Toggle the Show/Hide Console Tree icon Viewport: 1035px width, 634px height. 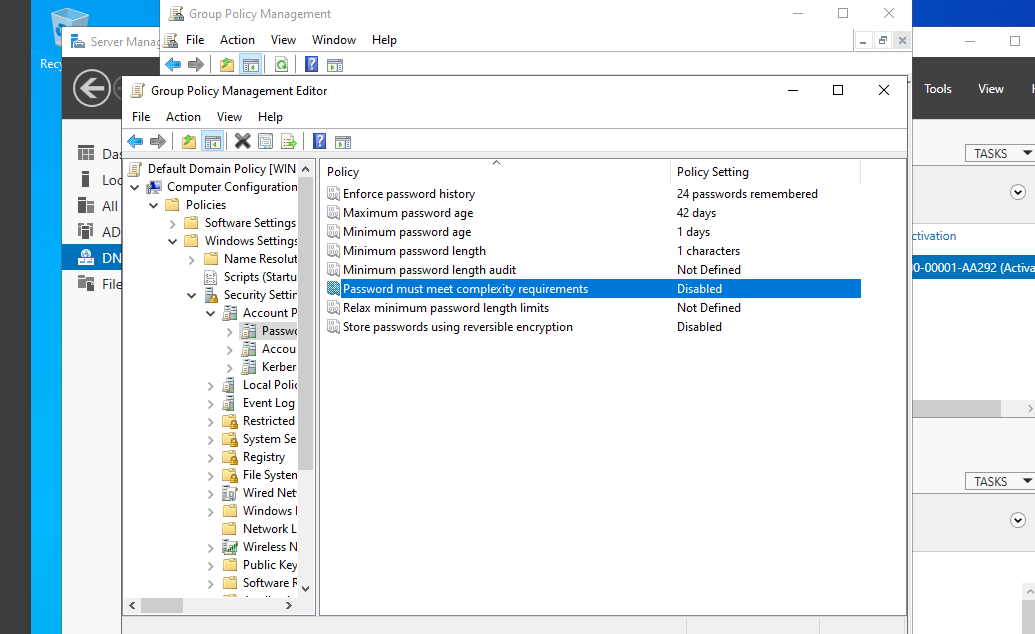click(x=213, y=141)
